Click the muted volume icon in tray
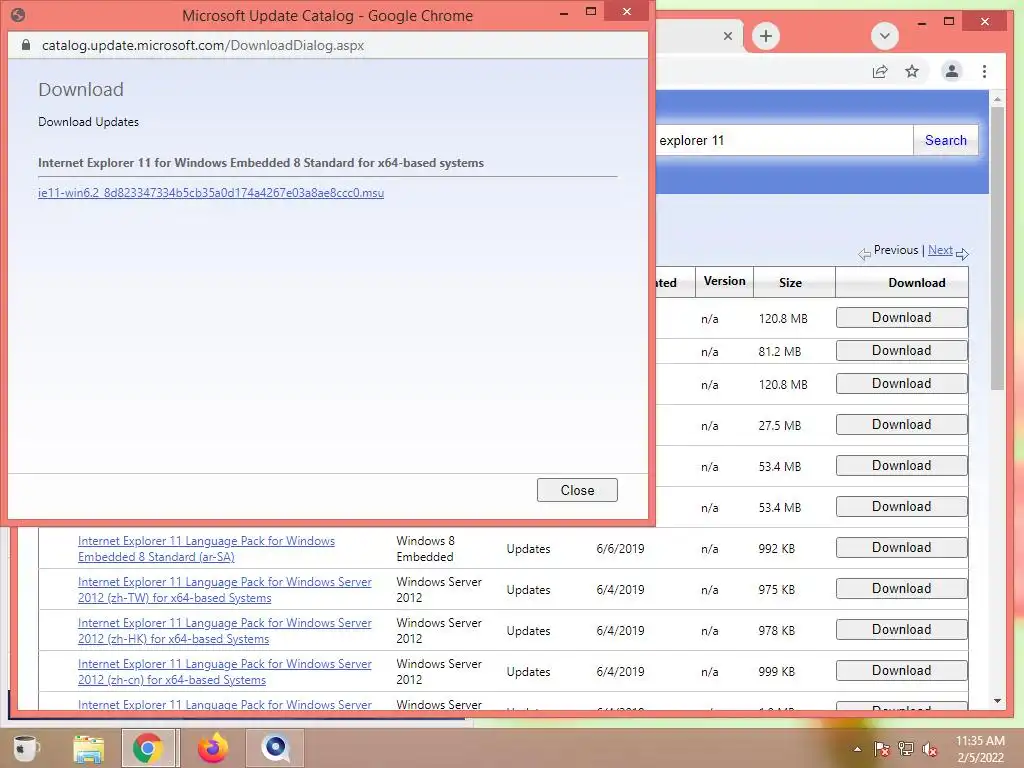 (930, 749)
